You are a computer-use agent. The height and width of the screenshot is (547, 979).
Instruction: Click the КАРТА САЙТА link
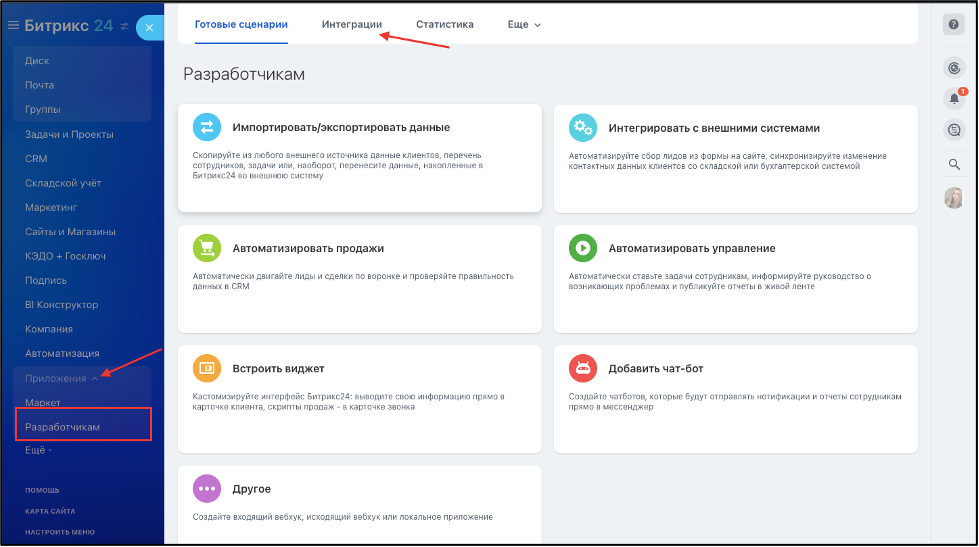click(x=50, y=511)
